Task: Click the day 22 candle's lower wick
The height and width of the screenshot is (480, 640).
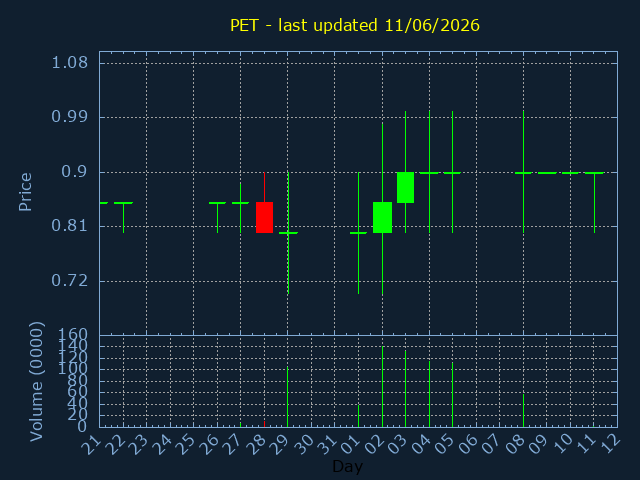Action: pyautogui.click(x=124, y=218)
